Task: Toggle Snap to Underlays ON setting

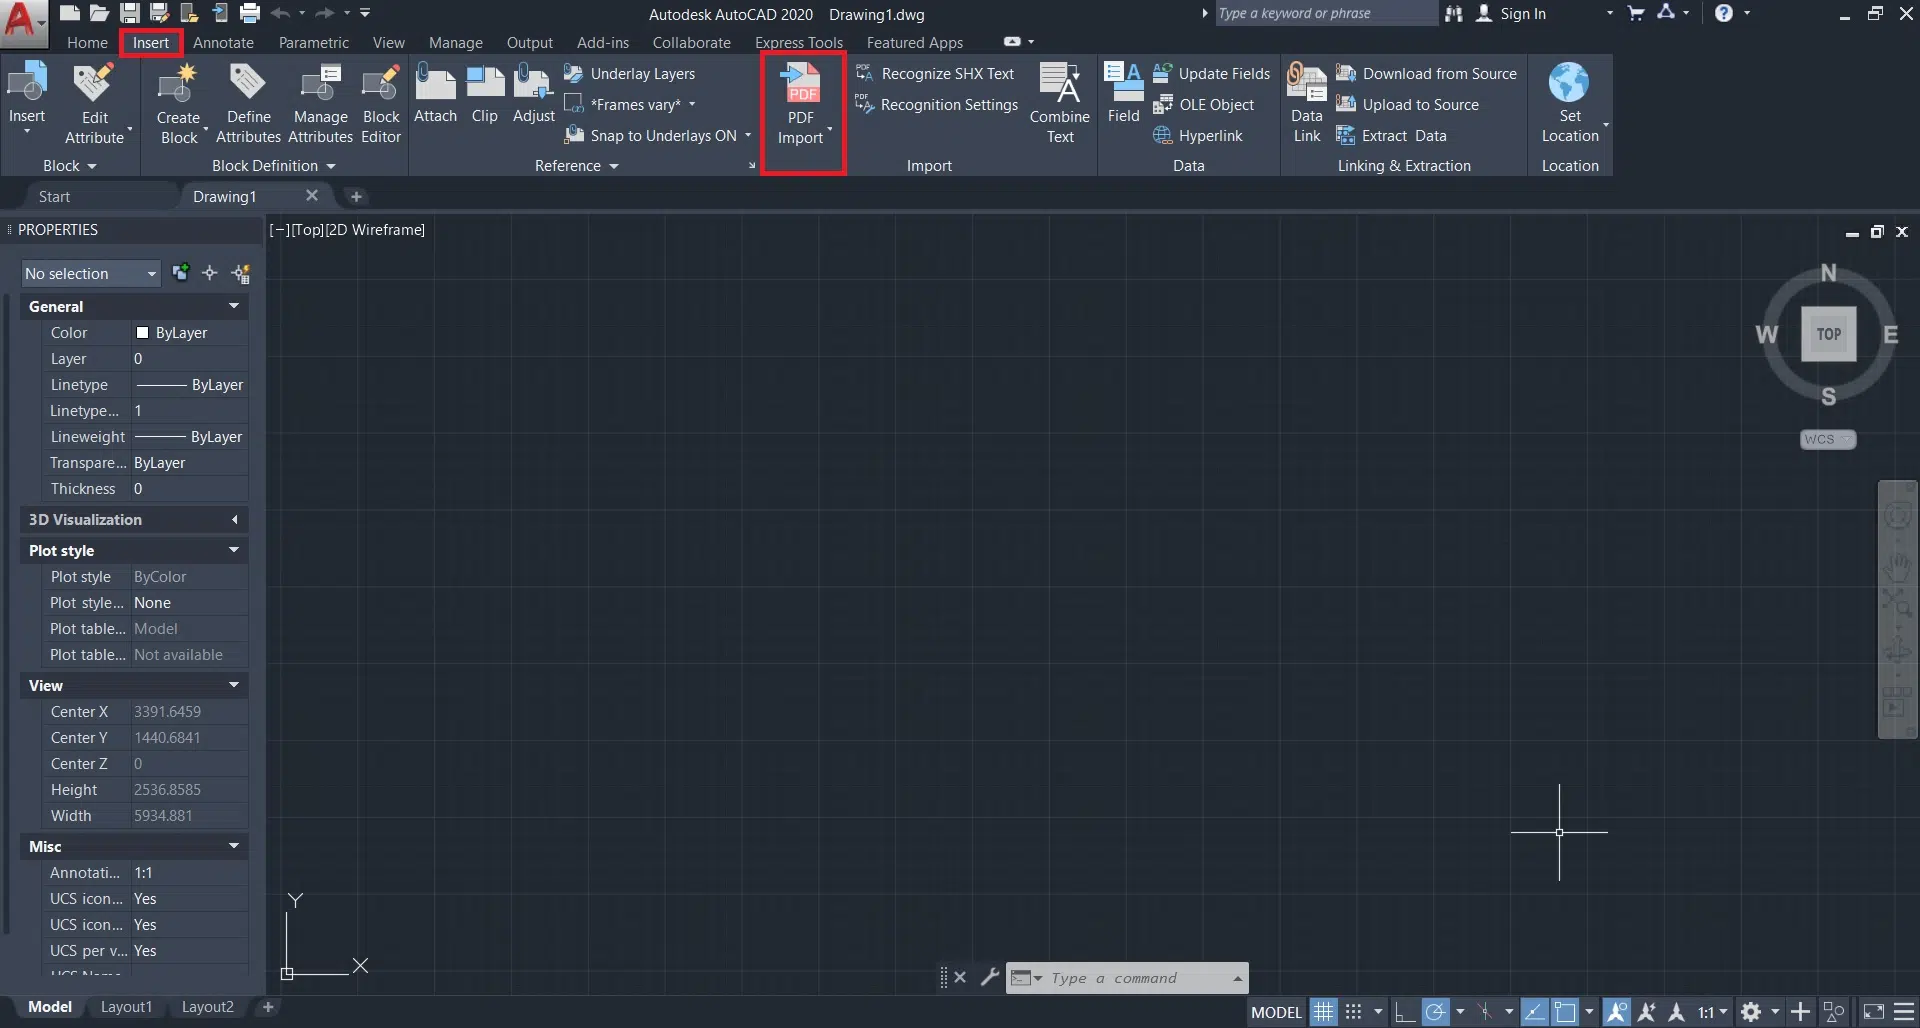Action: (x=653, y=136)
